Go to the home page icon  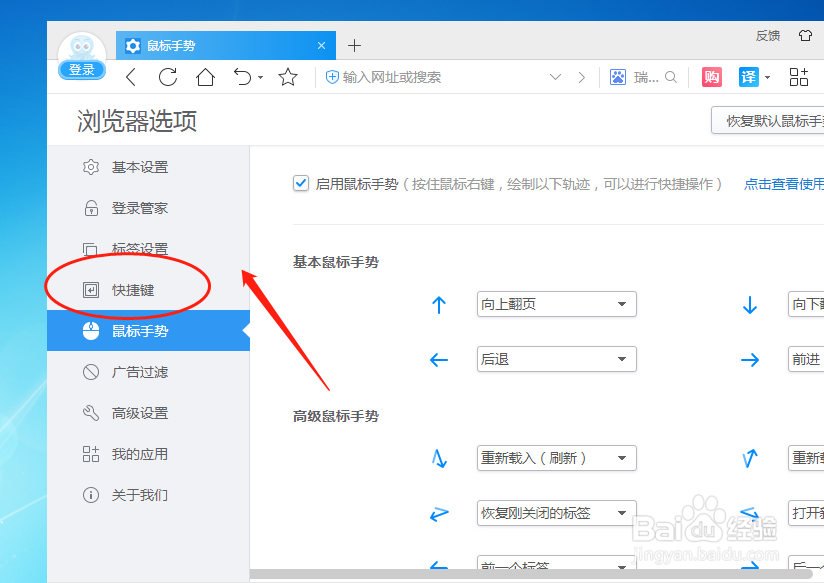pos(205,77)
